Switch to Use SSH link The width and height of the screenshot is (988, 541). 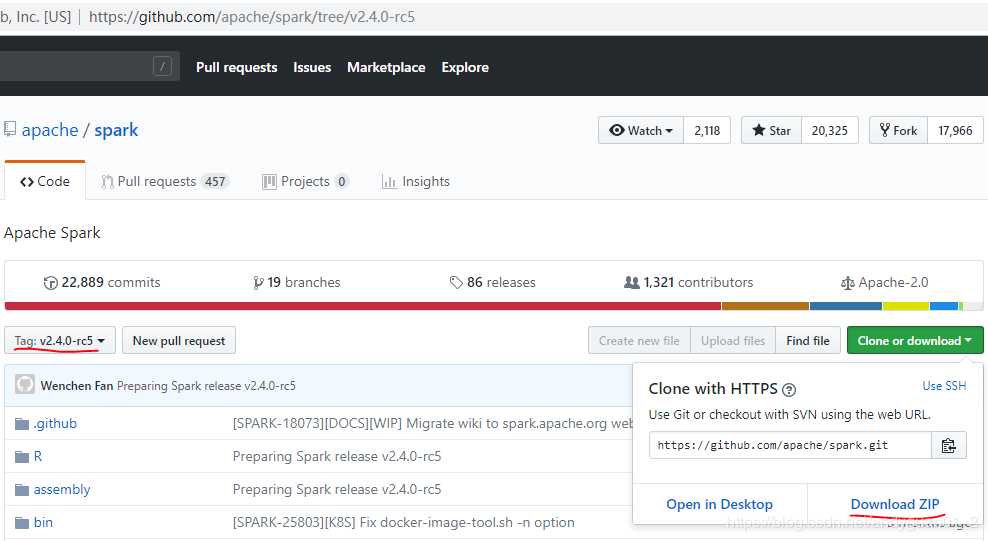point(944,385)
